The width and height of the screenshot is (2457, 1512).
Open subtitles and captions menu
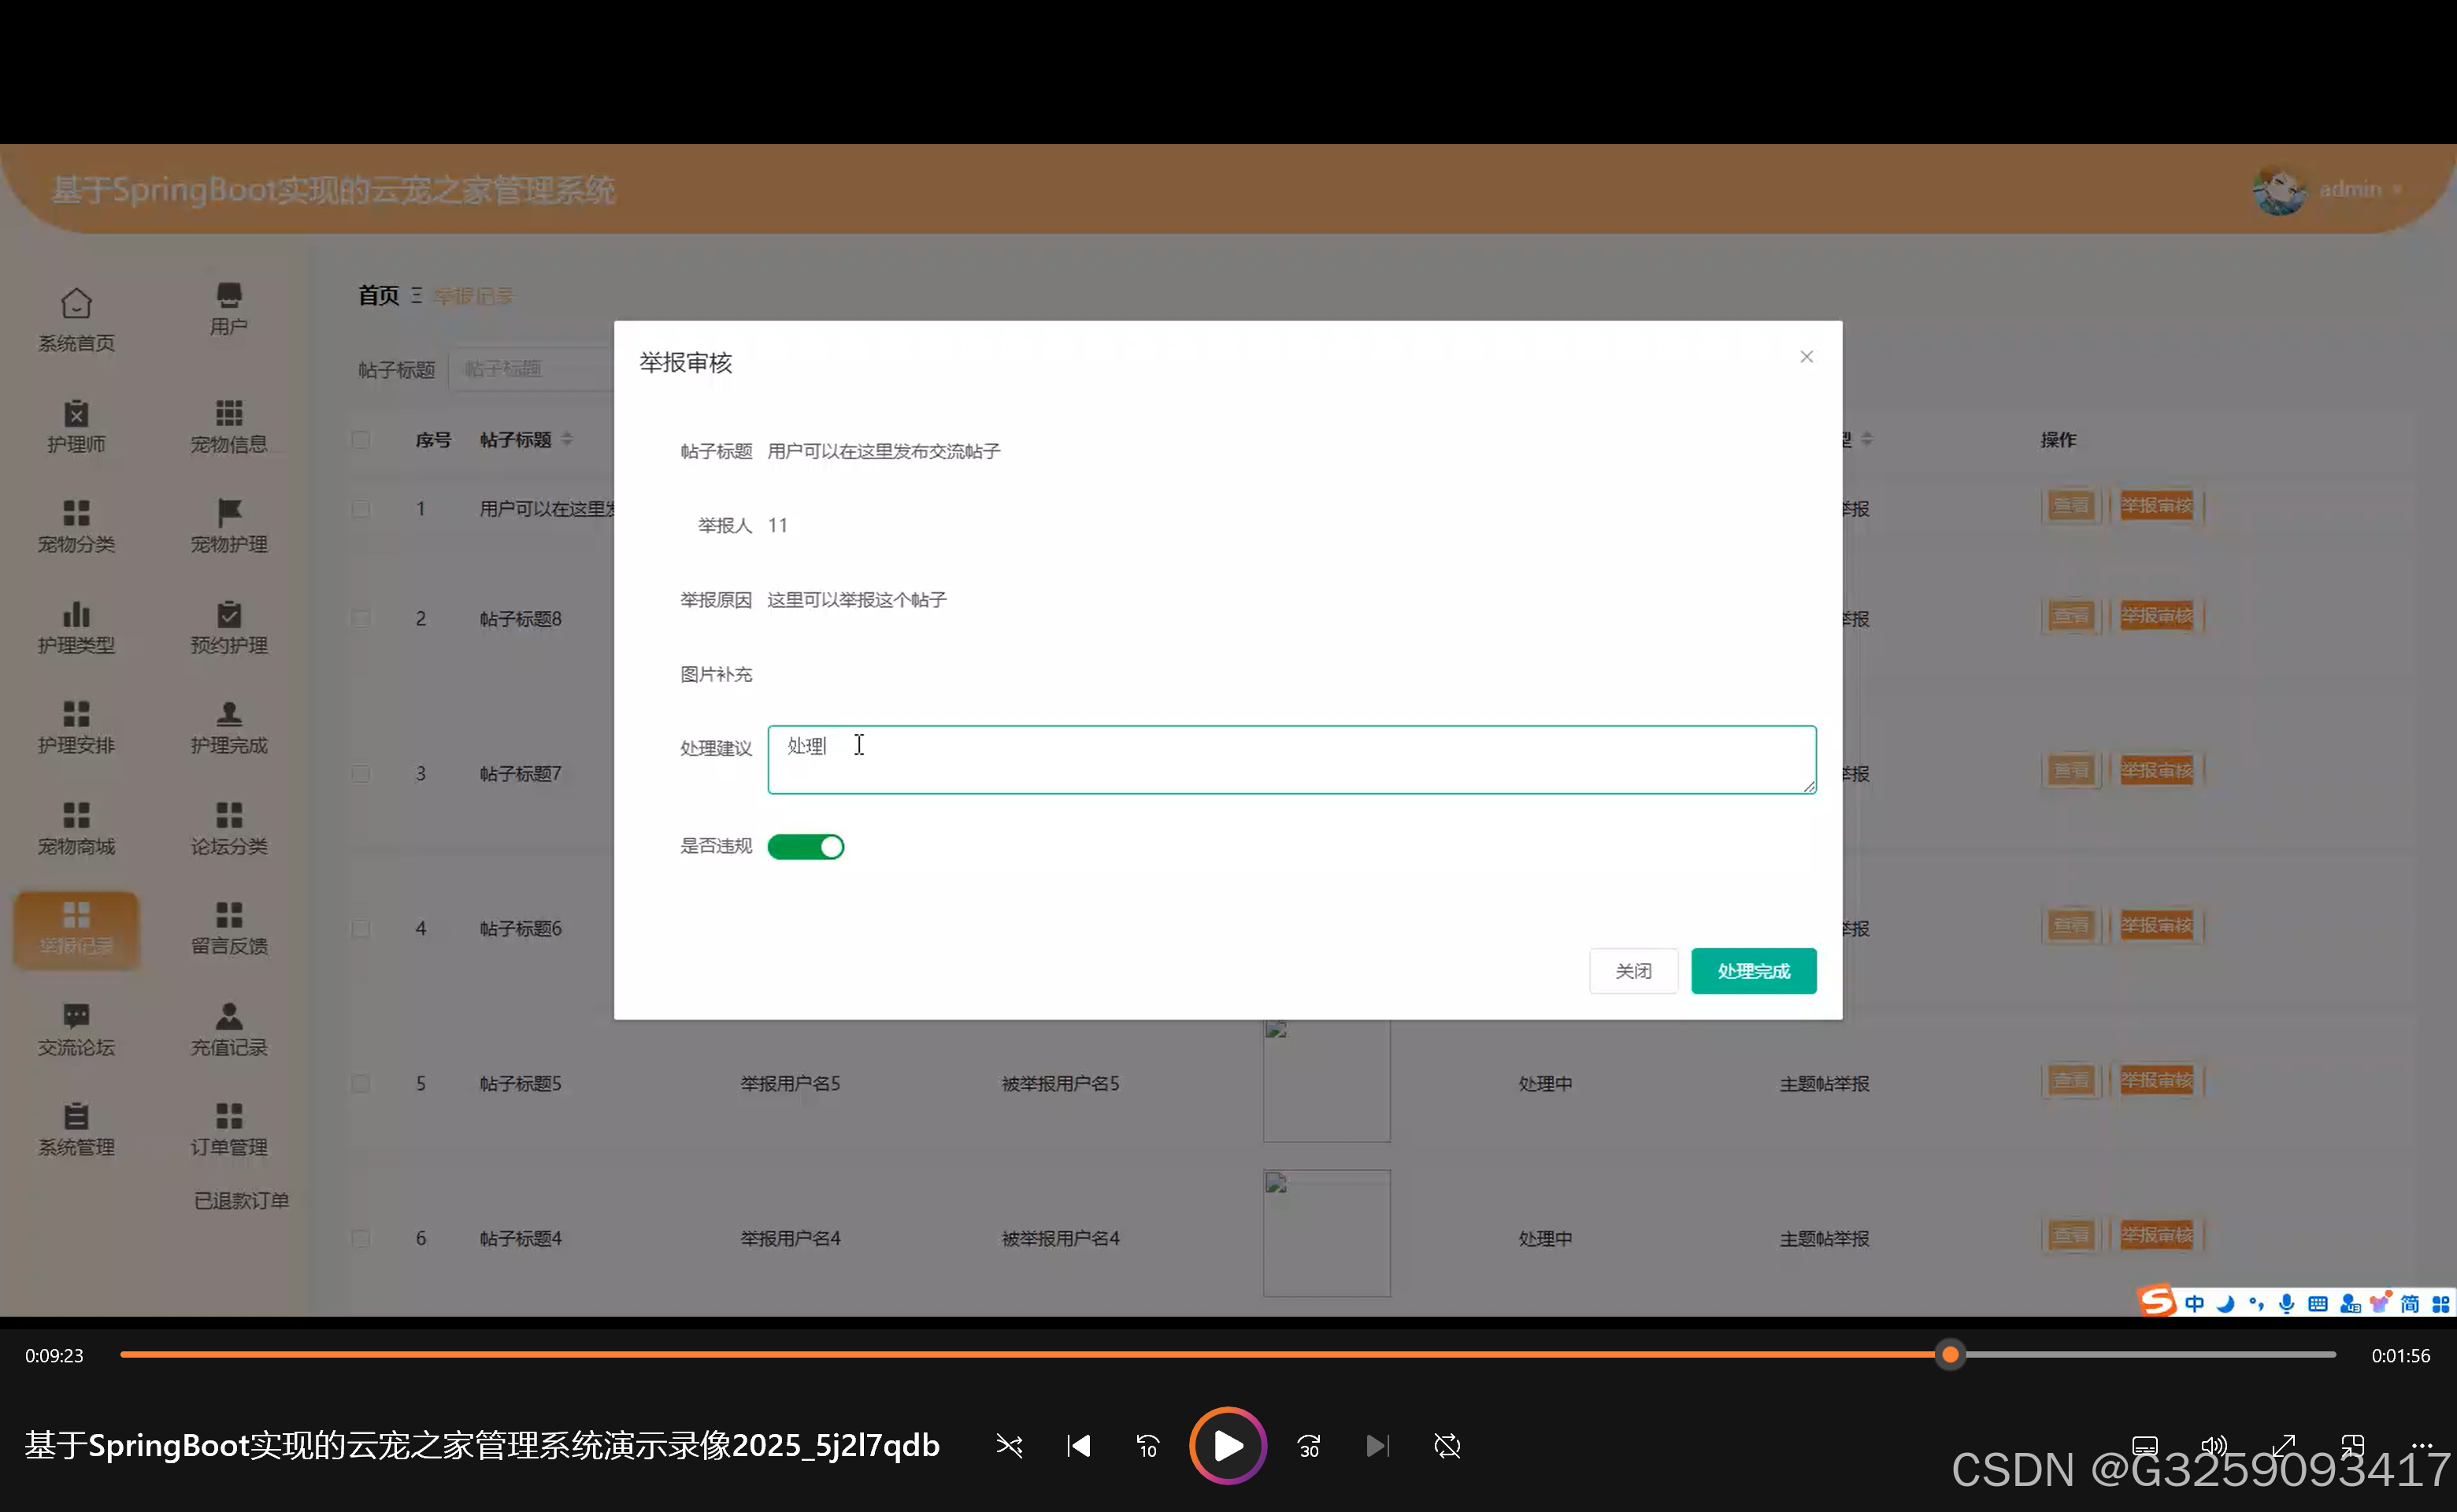[2144, 1446]
